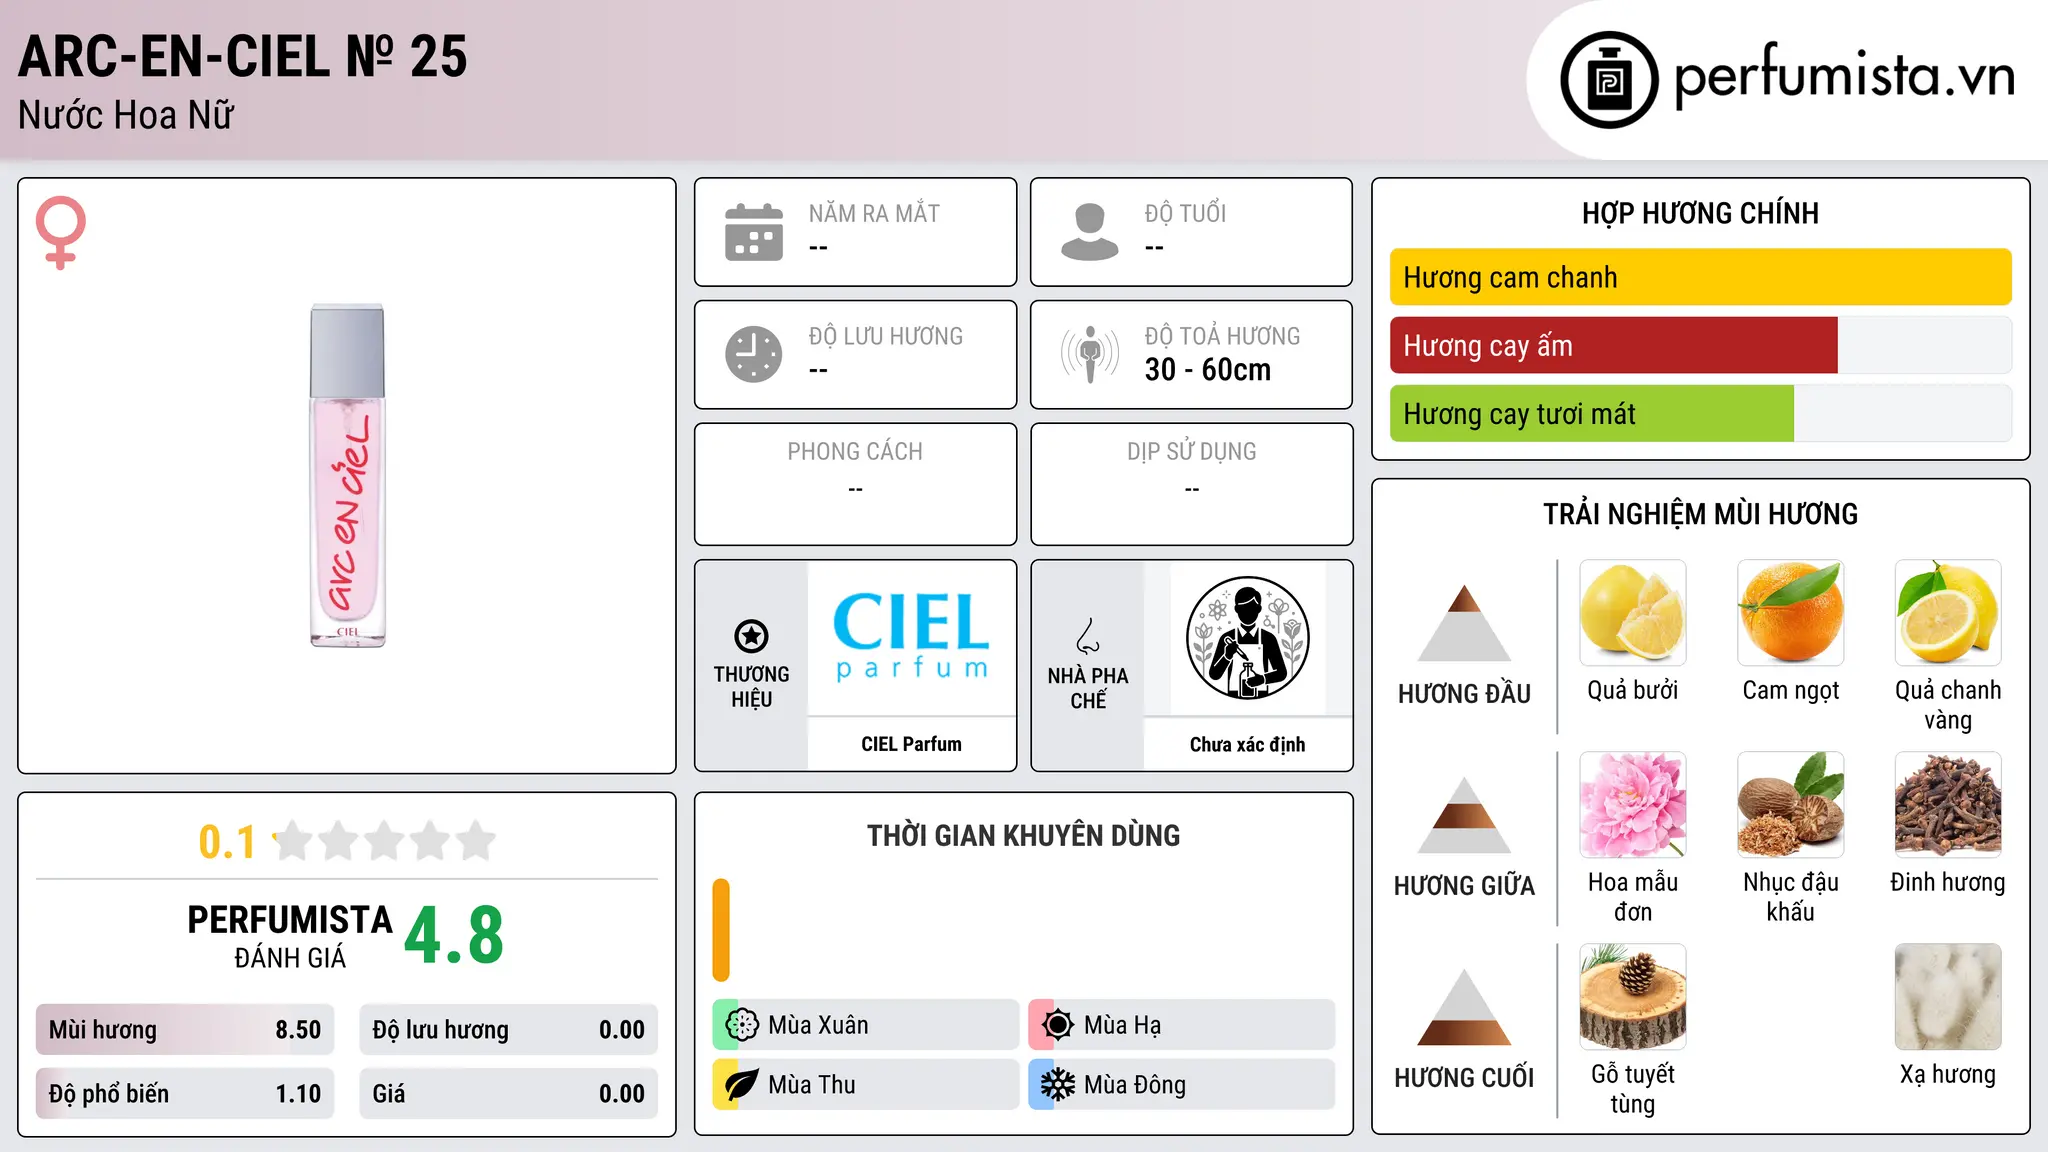Click the orange 0.1 user rating
This screenshot has height=1152, width=2048.
pyautogui.click(x=227, y=842)
